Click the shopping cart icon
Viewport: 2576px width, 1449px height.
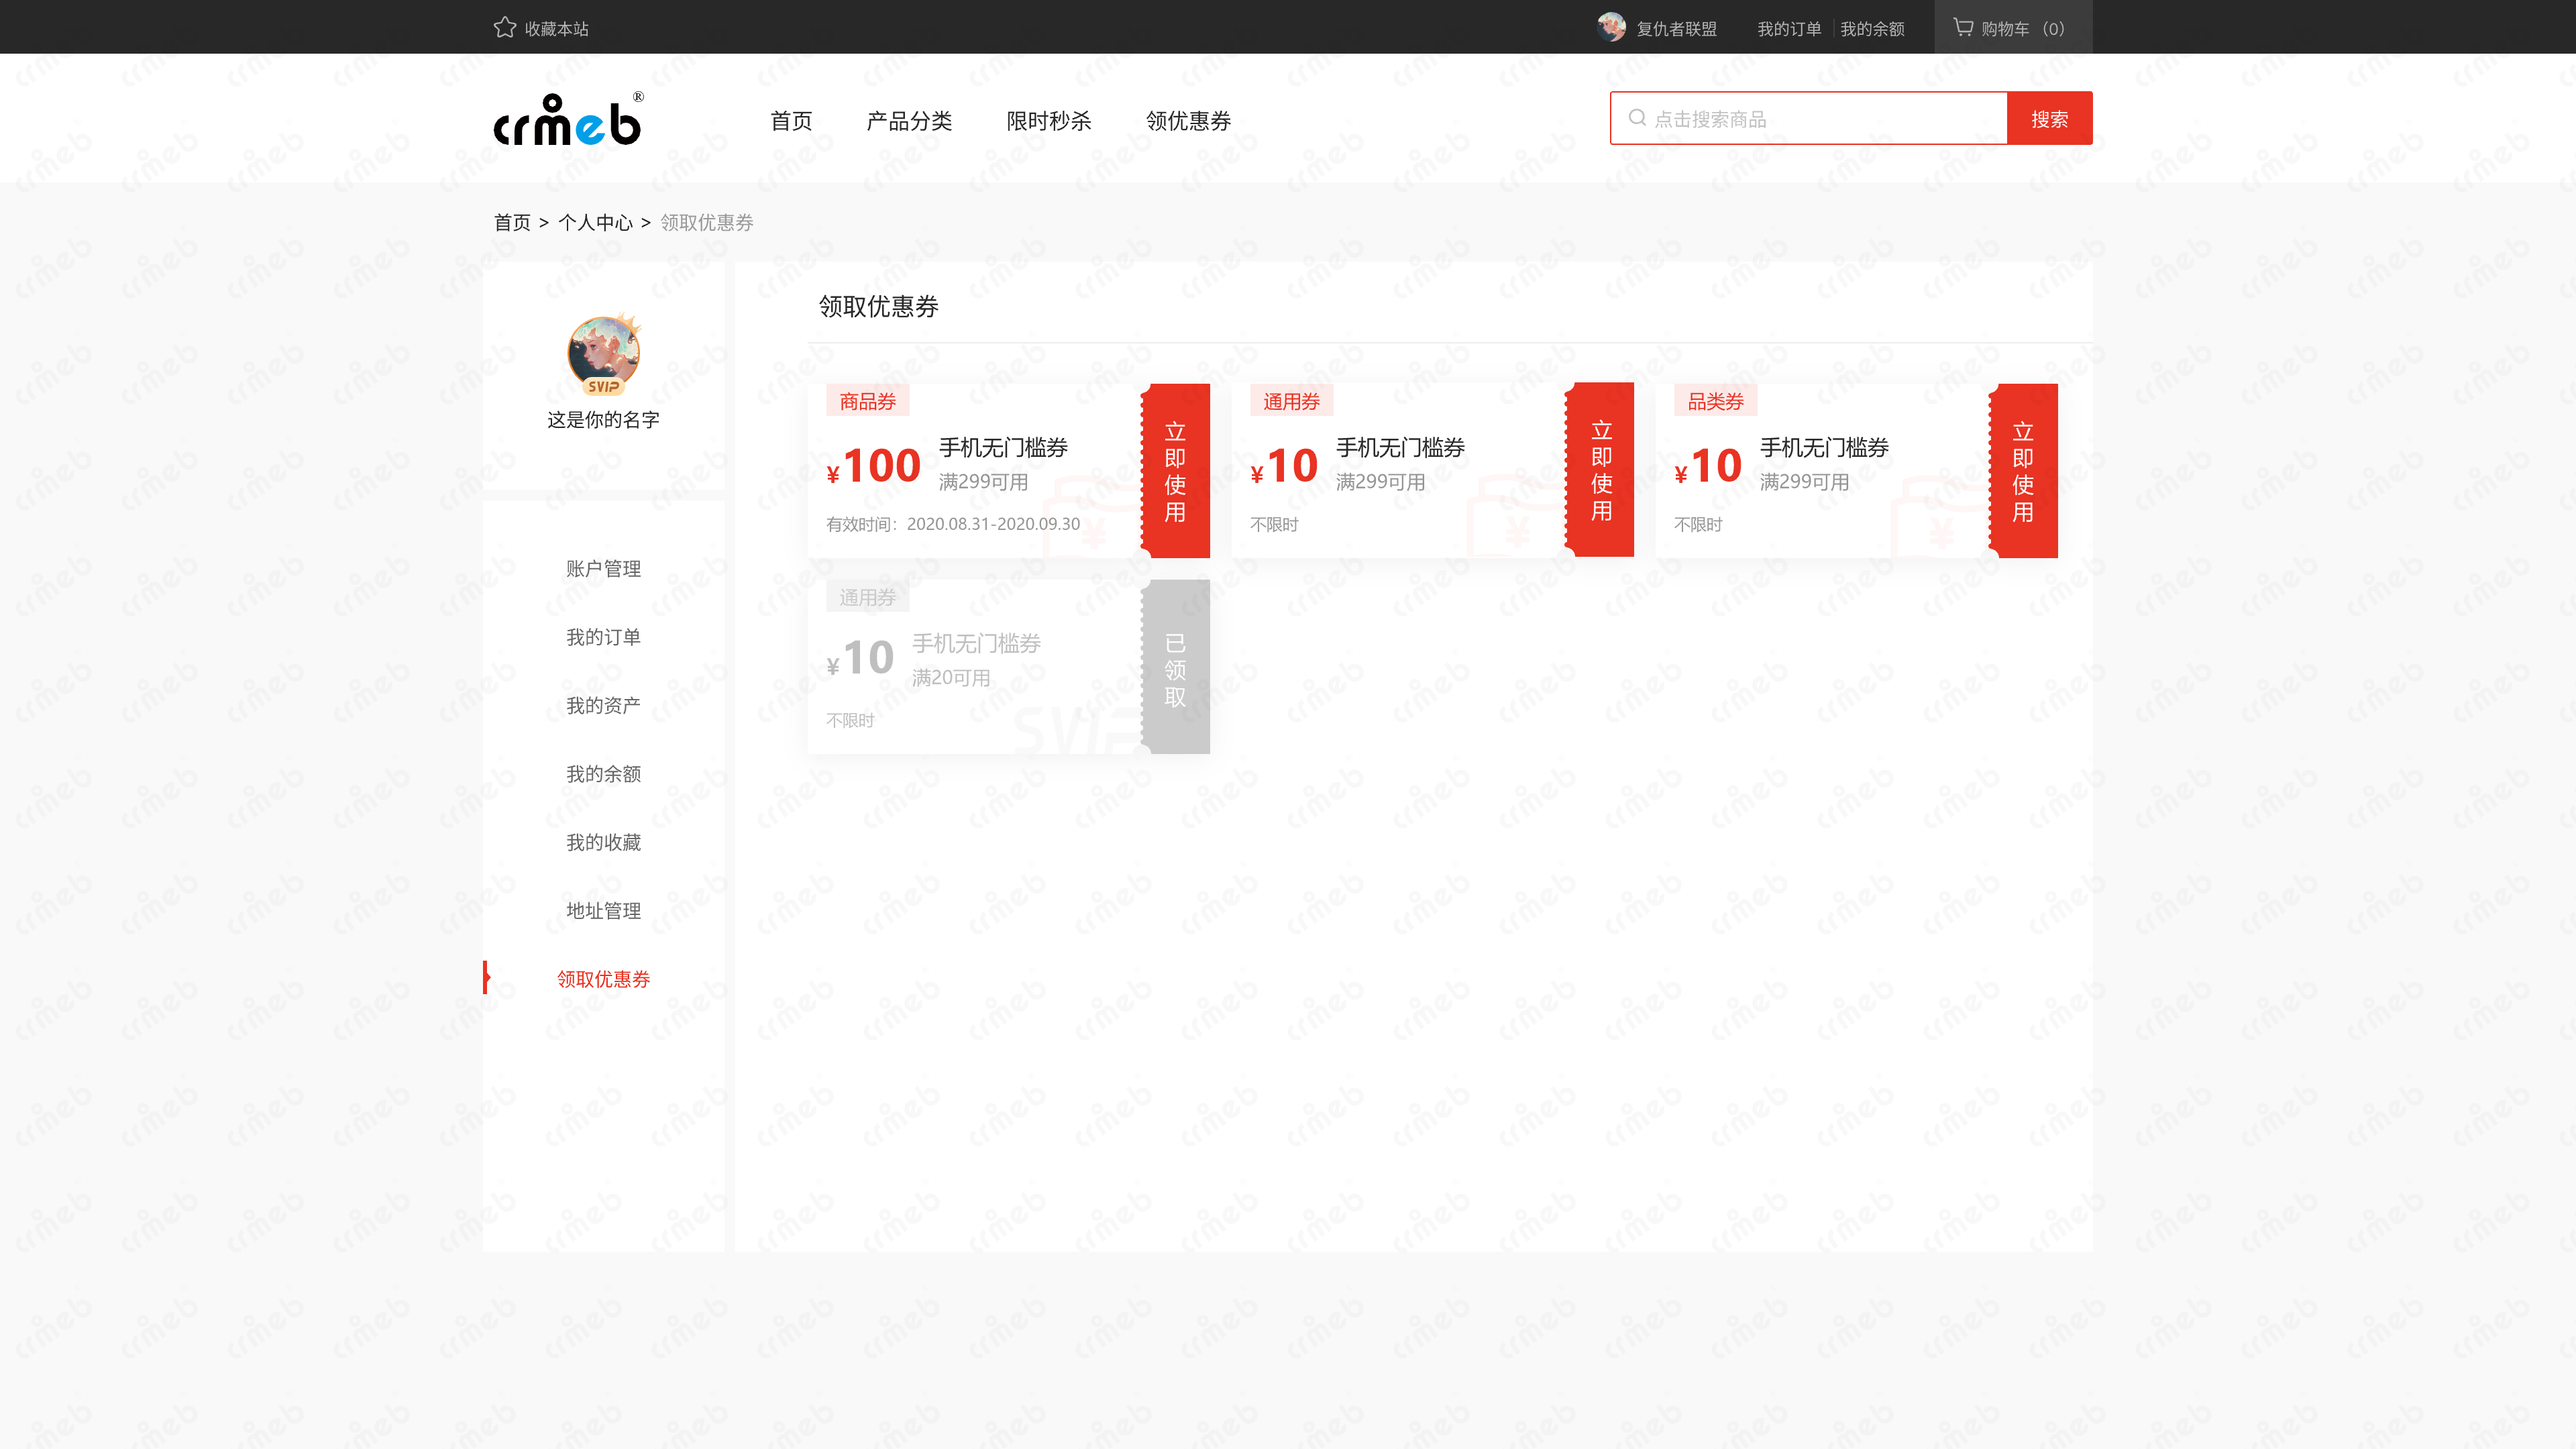click(x=1963, y=27)
